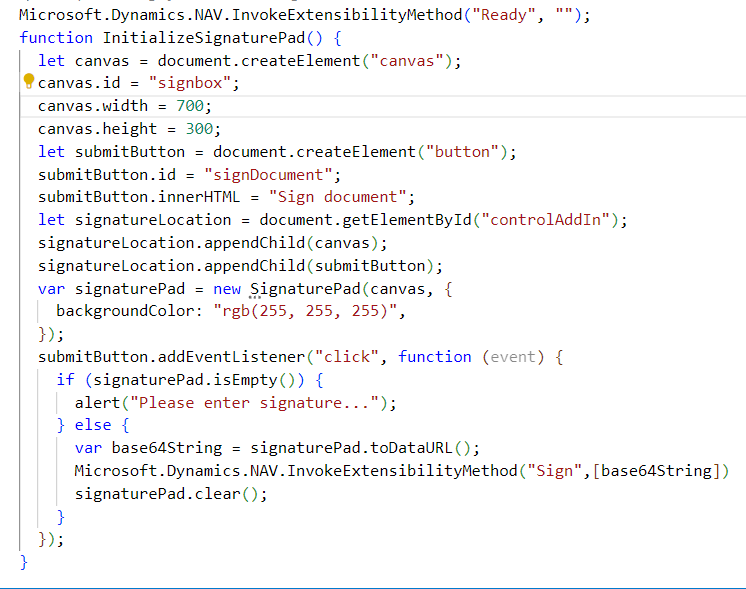The height and width of the screenshot is (589, 746).
Task: Click the "Sign document" string
Action: [337, 197]
